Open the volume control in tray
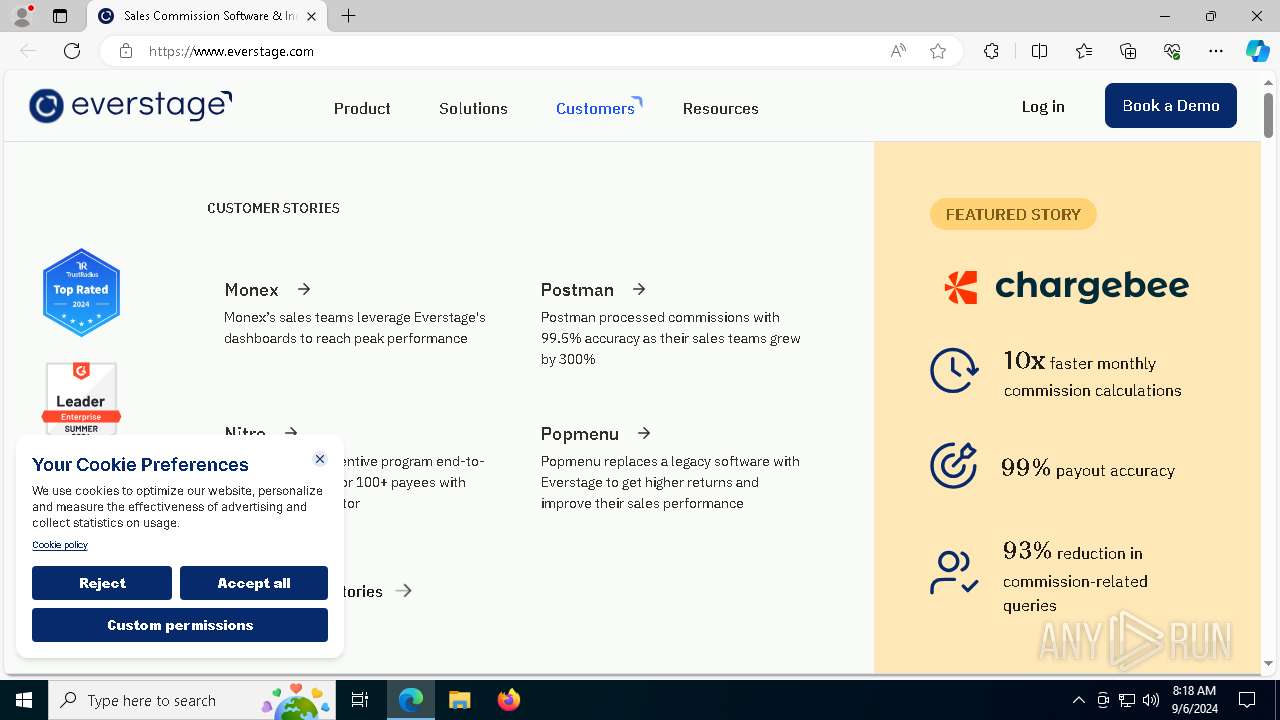The width and height of the screenshot is (1280, 720). click(x=1151, y=700)
